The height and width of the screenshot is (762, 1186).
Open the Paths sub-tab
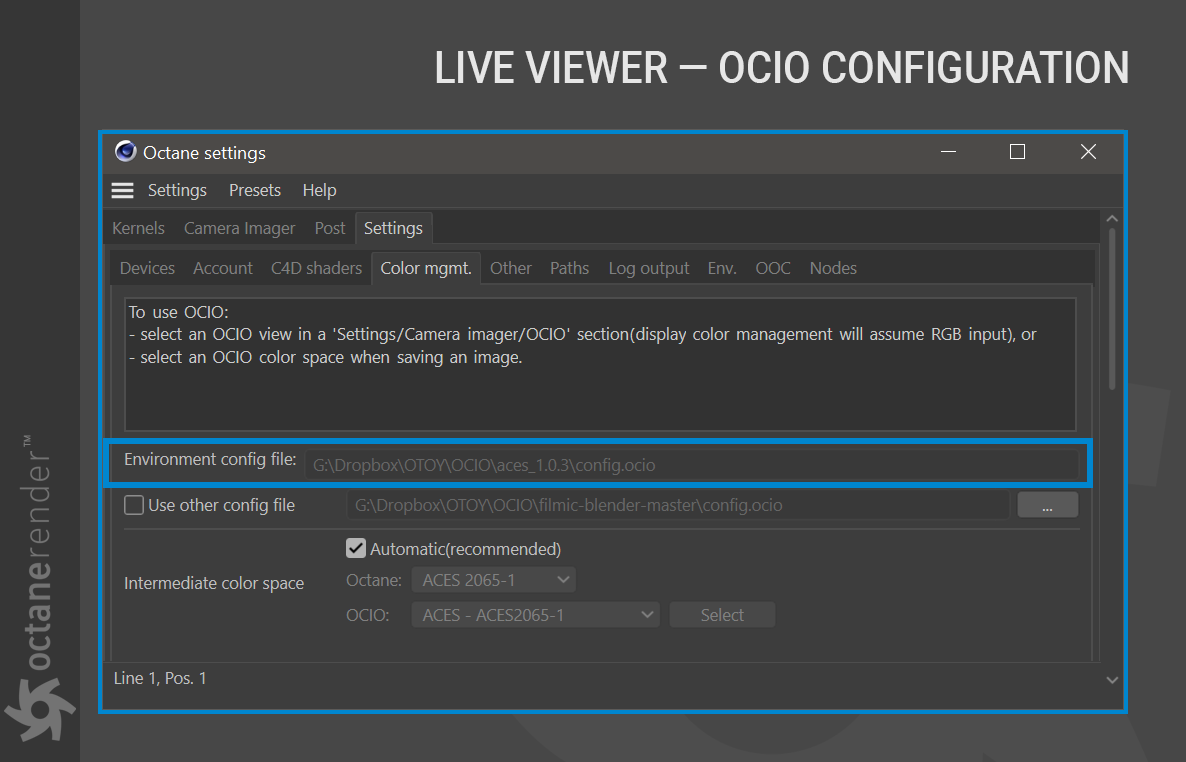(x=570, y=269)
